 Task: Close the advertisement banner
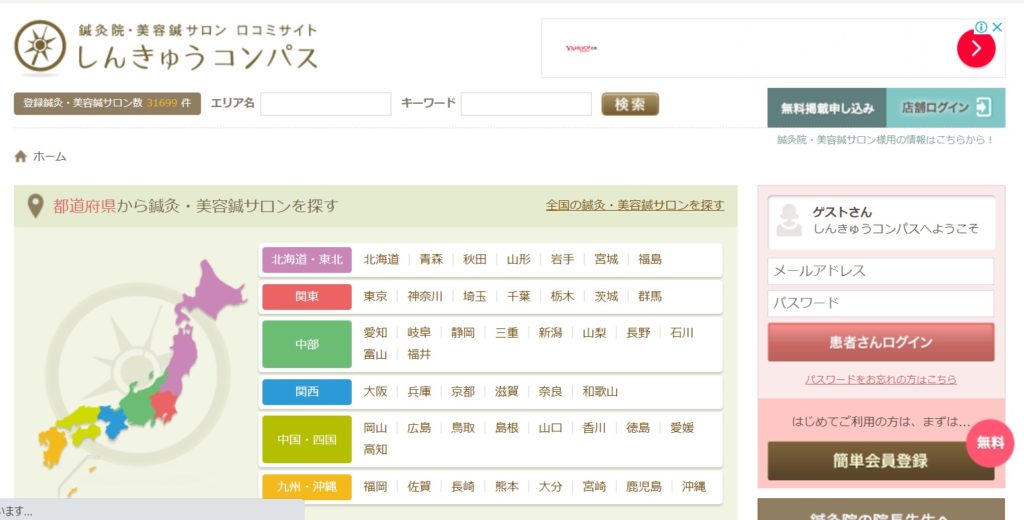pos(997,27)
